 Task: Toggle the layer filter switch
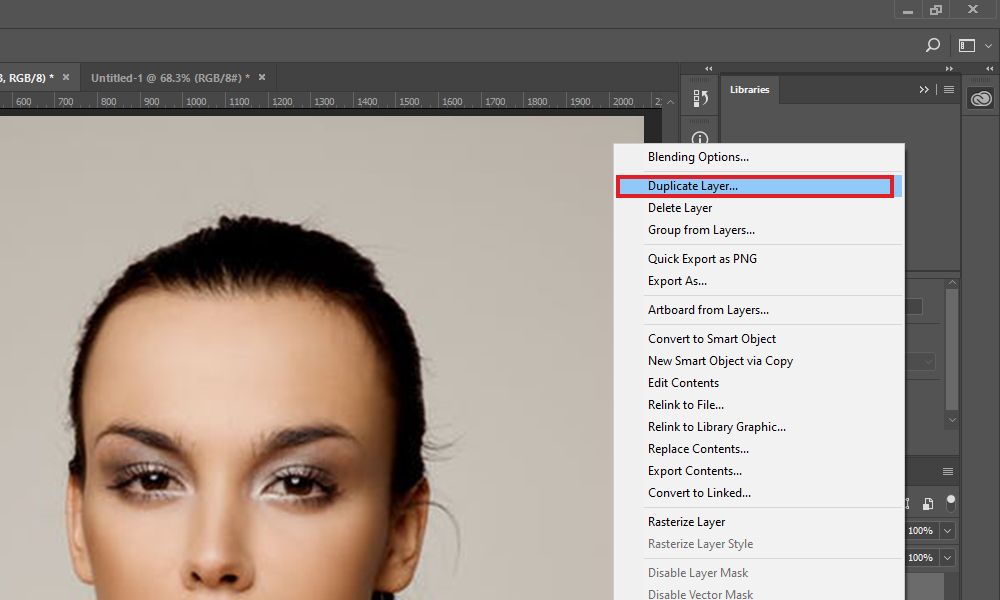[x=951, y=503]
